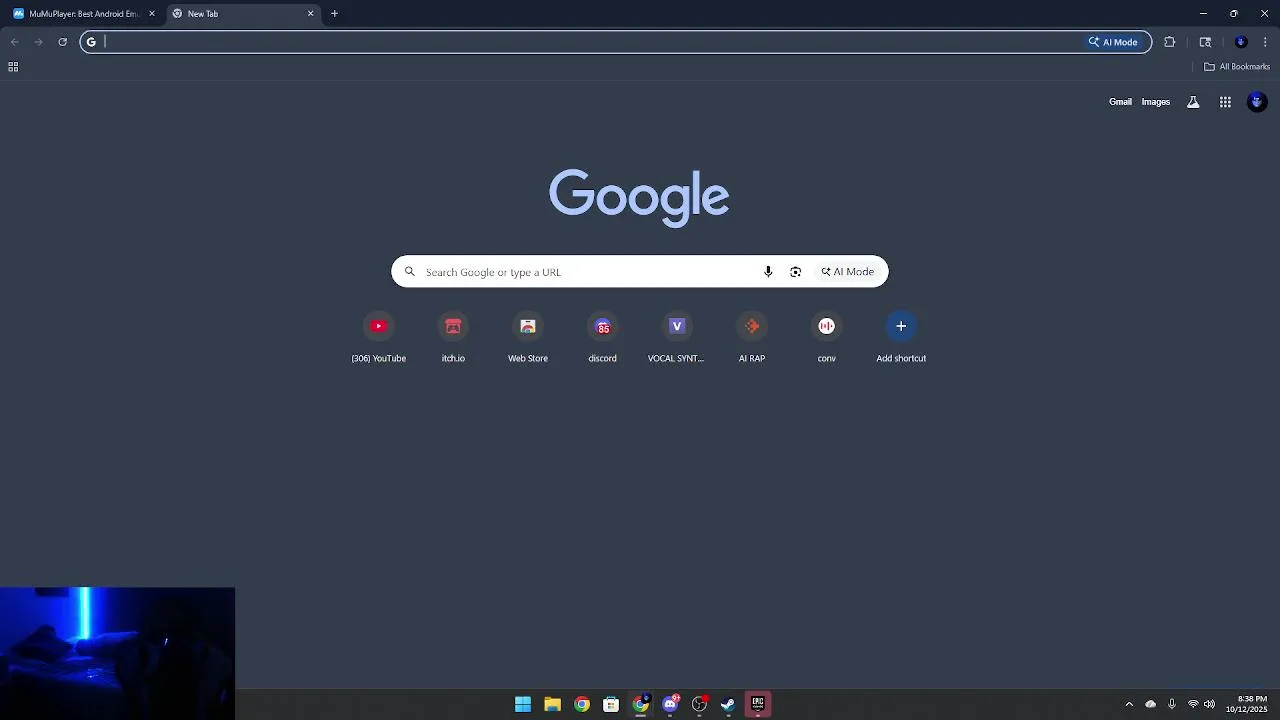Viewport: 1280px width, 720px height.
Task: Open the YouTube shortcut
Action: (x=379, y=338)
